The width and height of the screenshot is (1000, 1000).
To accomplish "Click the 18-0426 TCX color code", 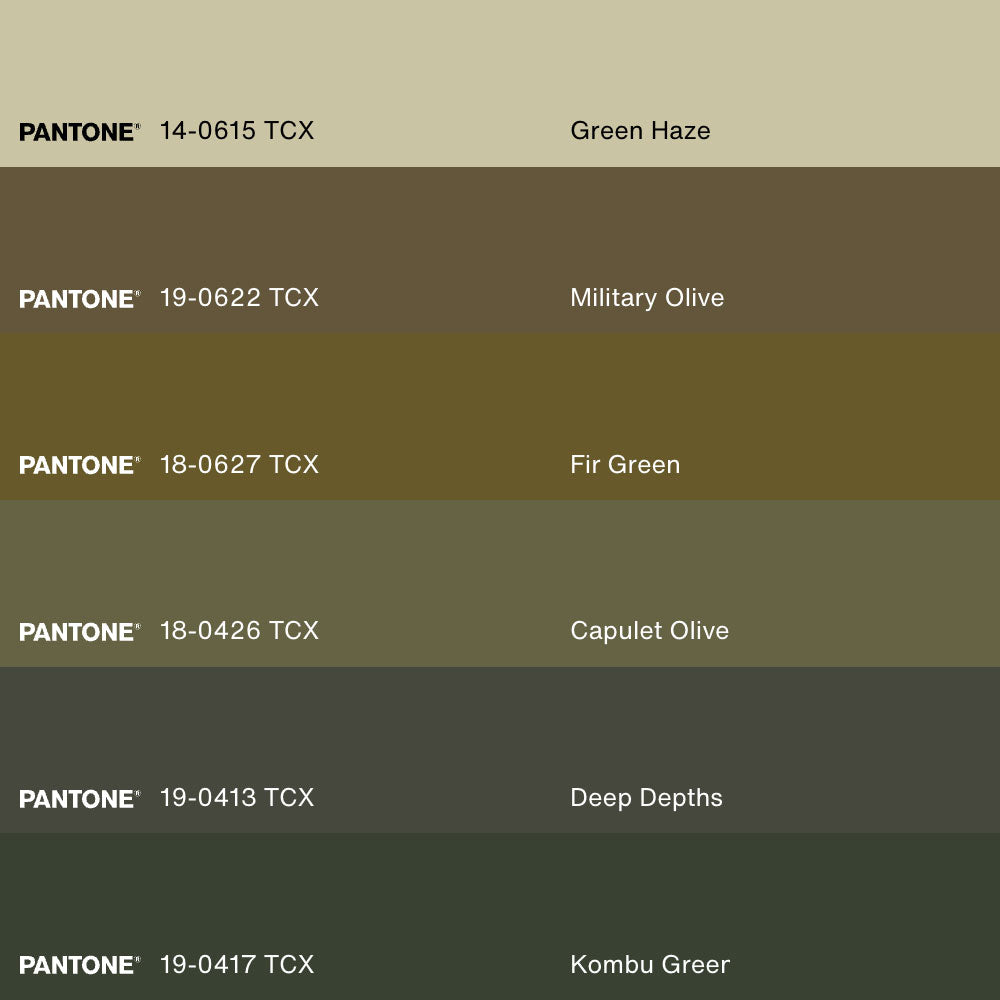I will coord(239,631).
